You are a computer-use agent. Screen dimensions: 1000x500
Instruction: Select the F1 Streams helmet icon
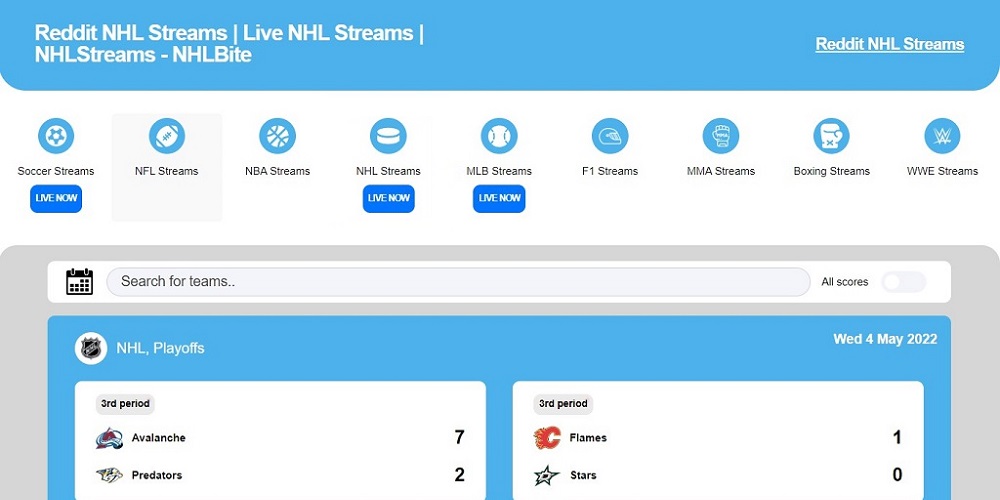point(610,136)
